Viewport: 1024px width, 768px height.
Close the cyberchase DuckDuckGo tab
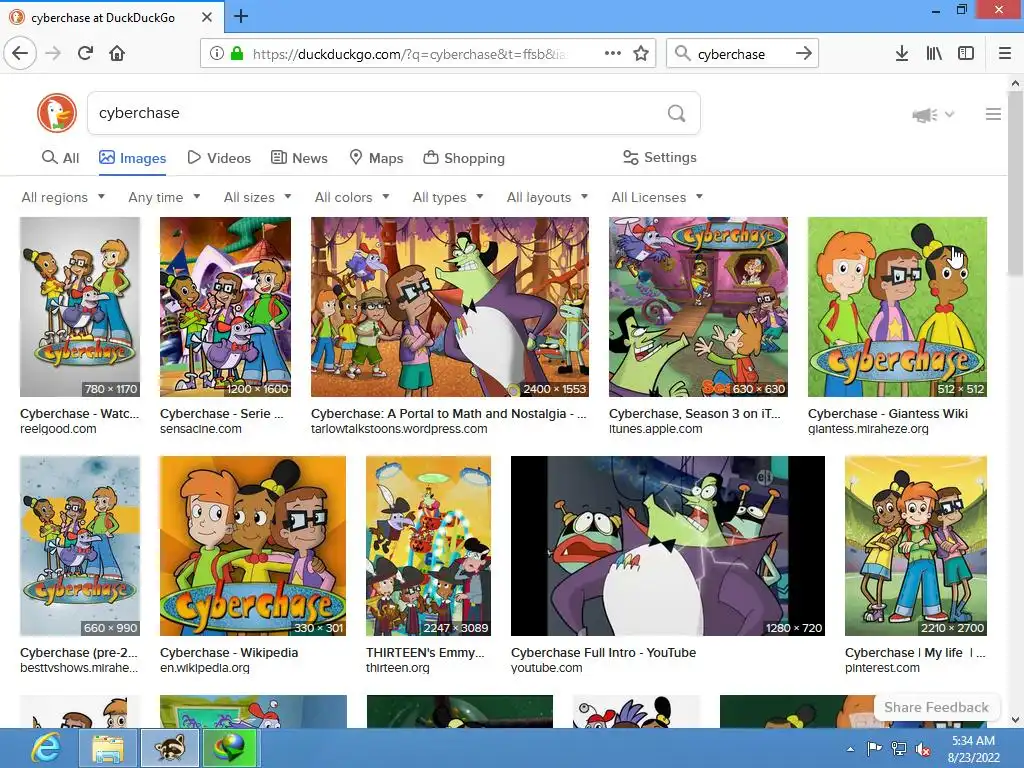point(206,17)
